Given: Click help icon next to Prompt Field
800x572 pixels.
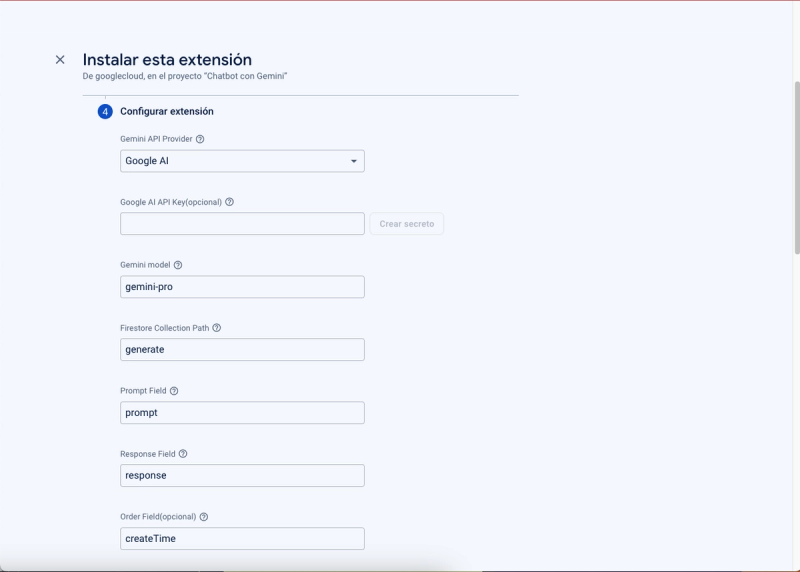Looking at the screenshot, I should coord(174,391).
